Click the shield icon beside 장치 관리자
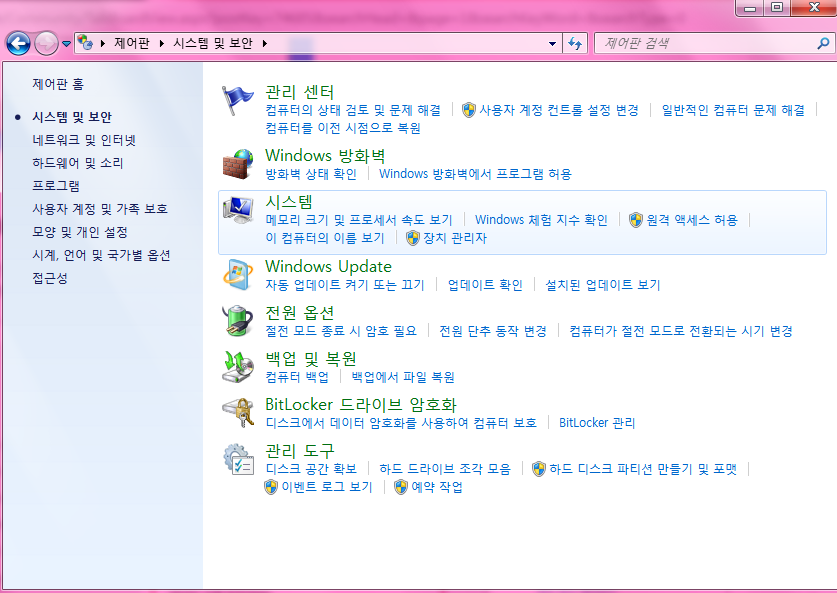837x593 pixels. pos(413,238)
